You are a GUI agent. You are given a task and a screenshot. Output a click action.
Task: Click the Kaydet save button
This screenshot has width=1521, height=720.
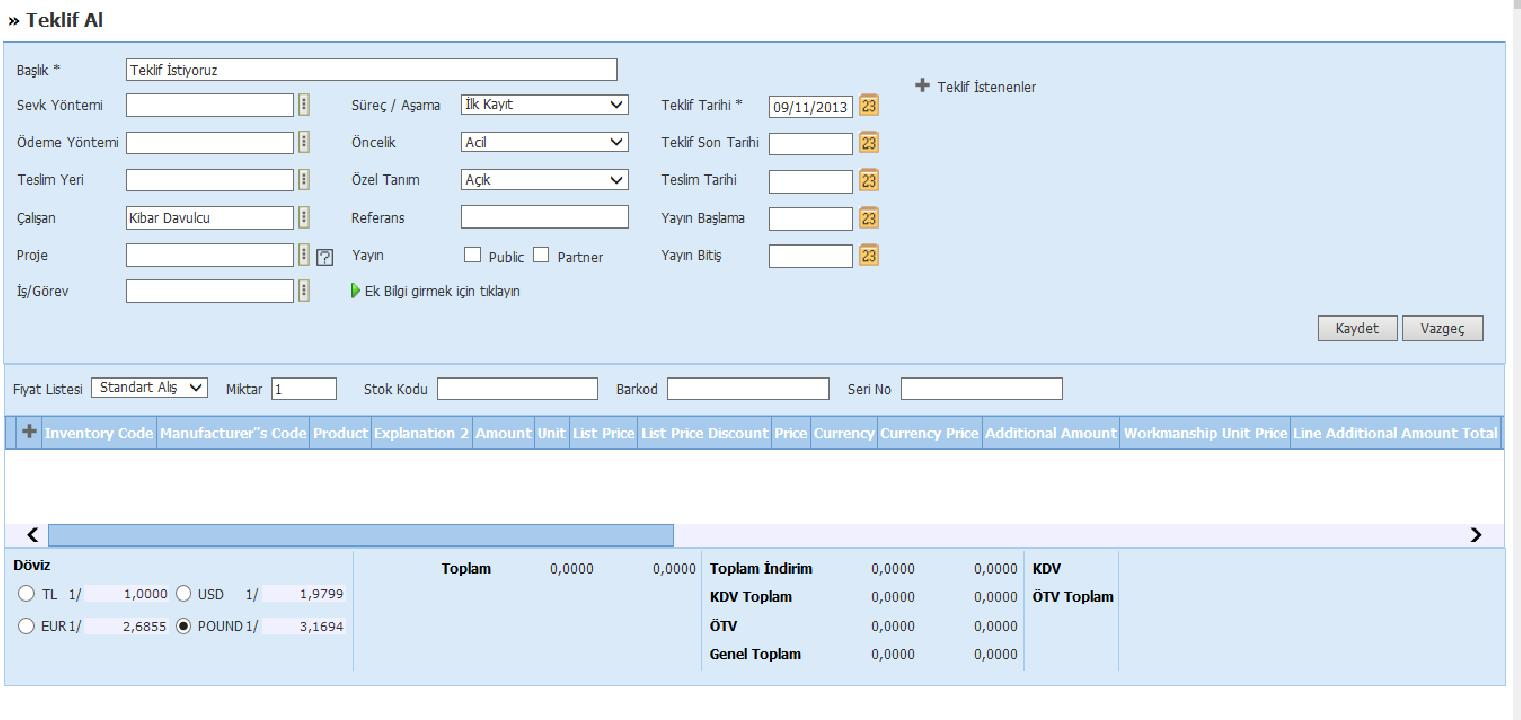click(x=1357, y=329)
